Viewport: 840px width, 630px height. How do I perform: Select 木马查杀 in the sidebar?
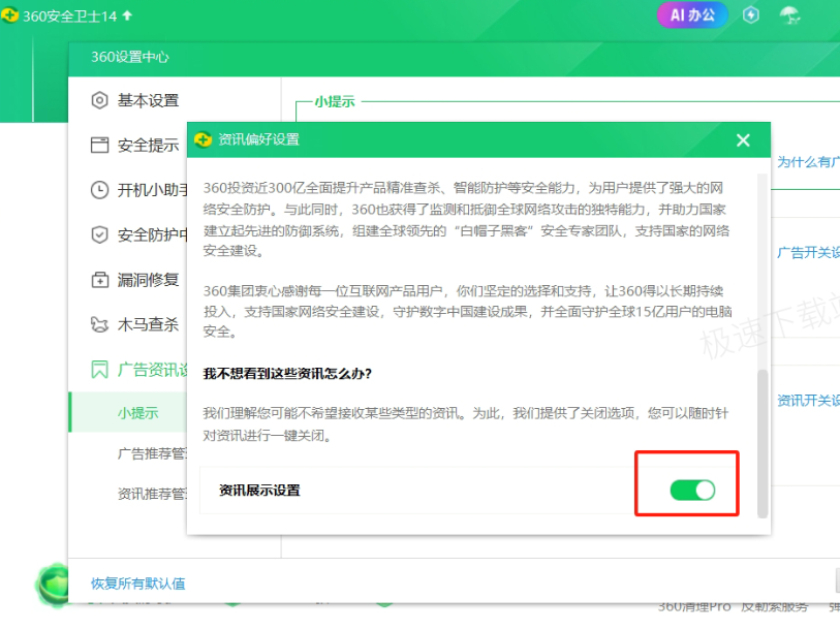[x=148, y=324]
